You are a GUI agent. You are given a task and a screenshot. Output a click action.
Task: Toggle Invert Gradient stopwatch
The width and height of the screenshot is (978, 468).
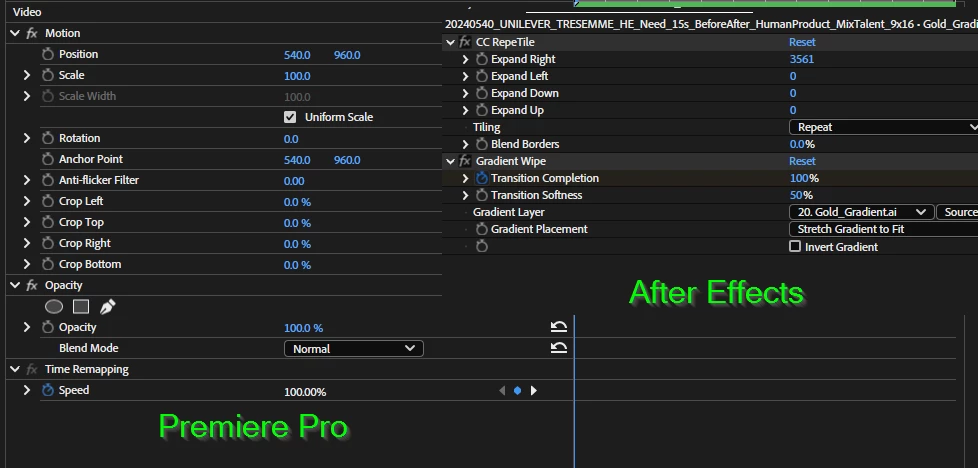(482, 247)
